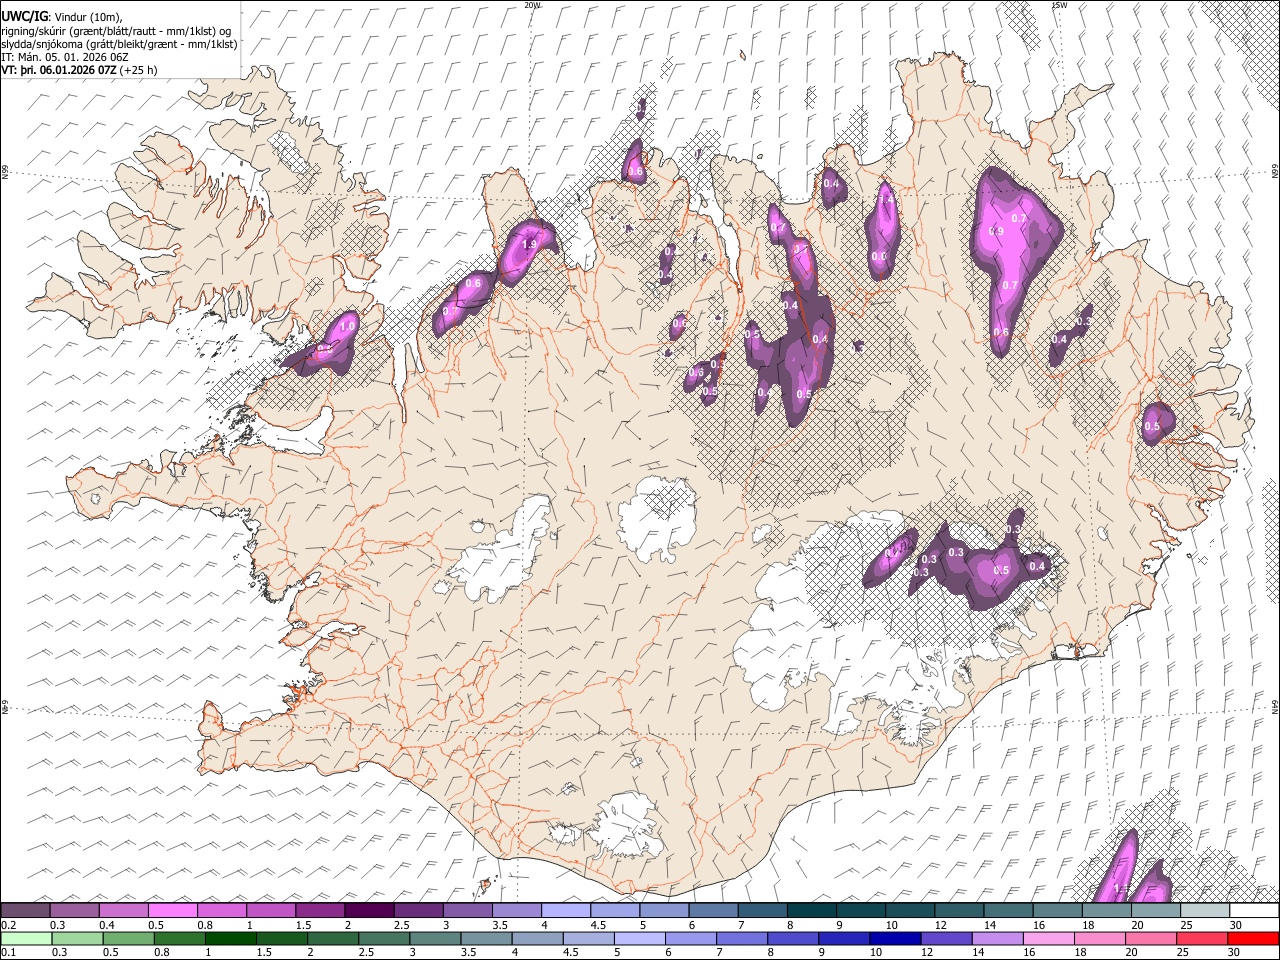Click the 'IT: Mán. 05. 01. 2026 06Z' line

point(64,58)
